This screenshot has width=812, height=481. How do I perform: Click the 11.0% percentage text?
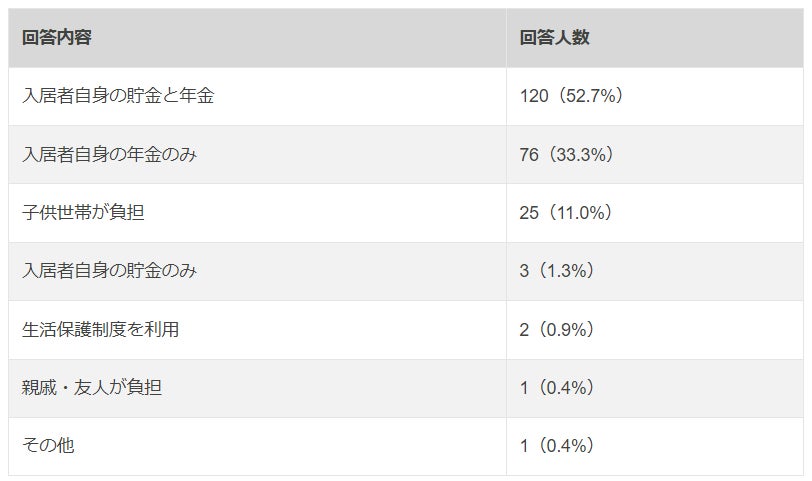(x=580, y=212)
